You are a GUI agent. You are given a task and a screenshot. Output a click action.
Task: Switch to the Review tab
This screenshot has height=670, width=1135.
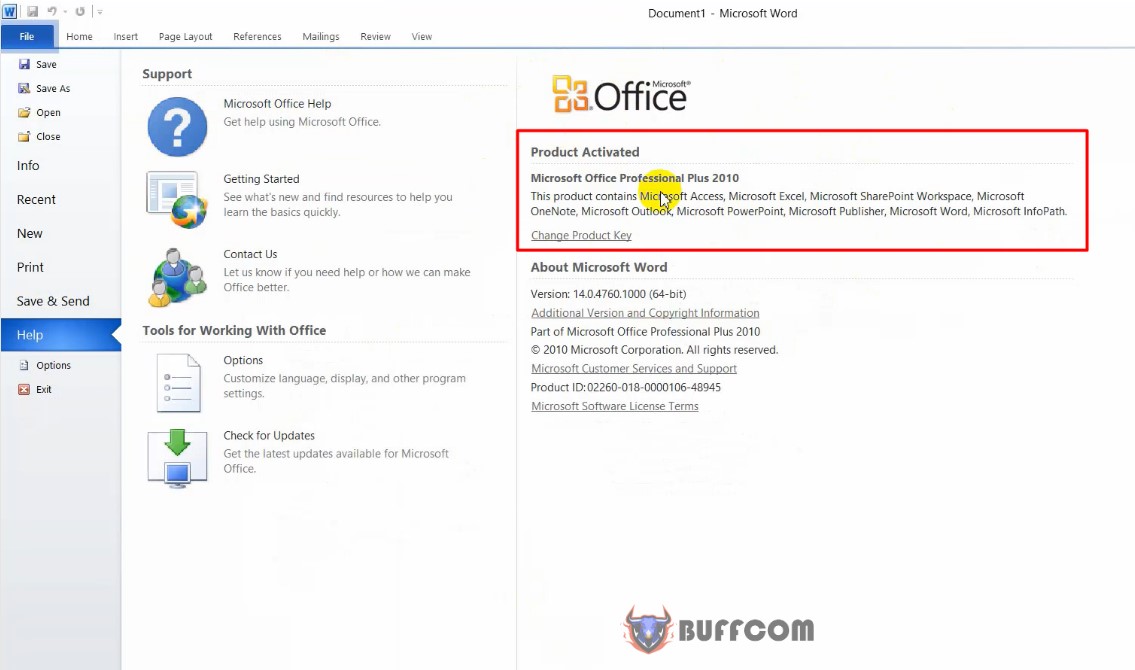point(375,36)
